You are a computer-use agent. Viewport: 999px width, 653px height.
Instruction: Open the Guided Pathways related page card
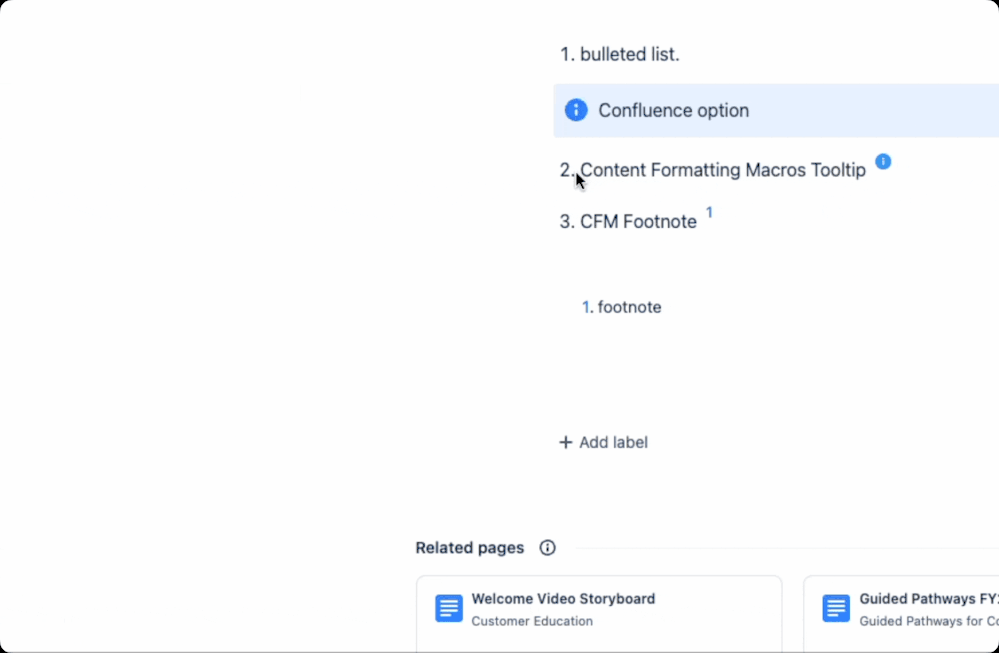pos(901,614)
